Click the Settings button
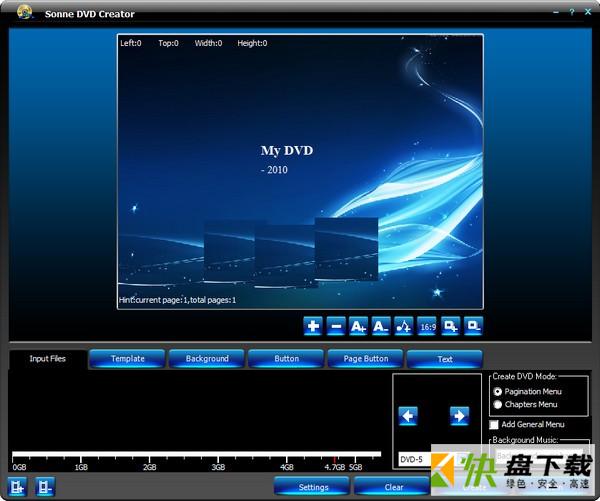This screenshot has width=600, height=501. 313,487
